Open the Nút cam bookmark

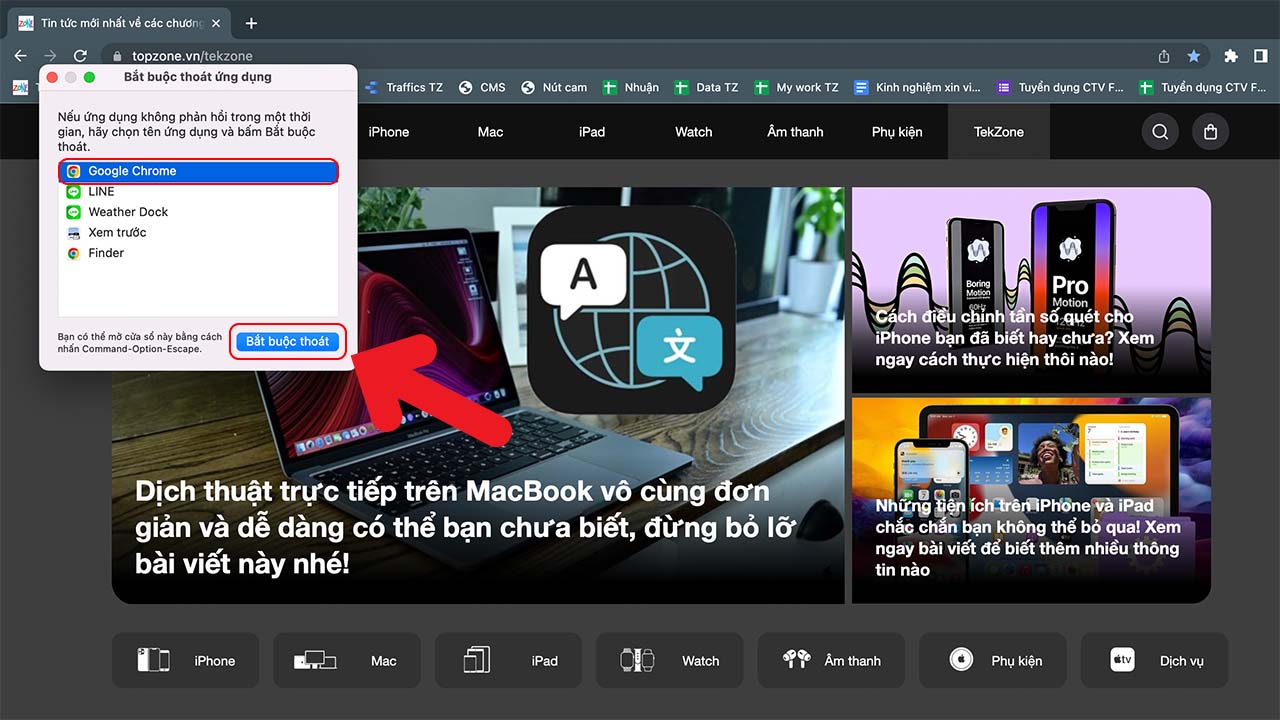point(554,88)
